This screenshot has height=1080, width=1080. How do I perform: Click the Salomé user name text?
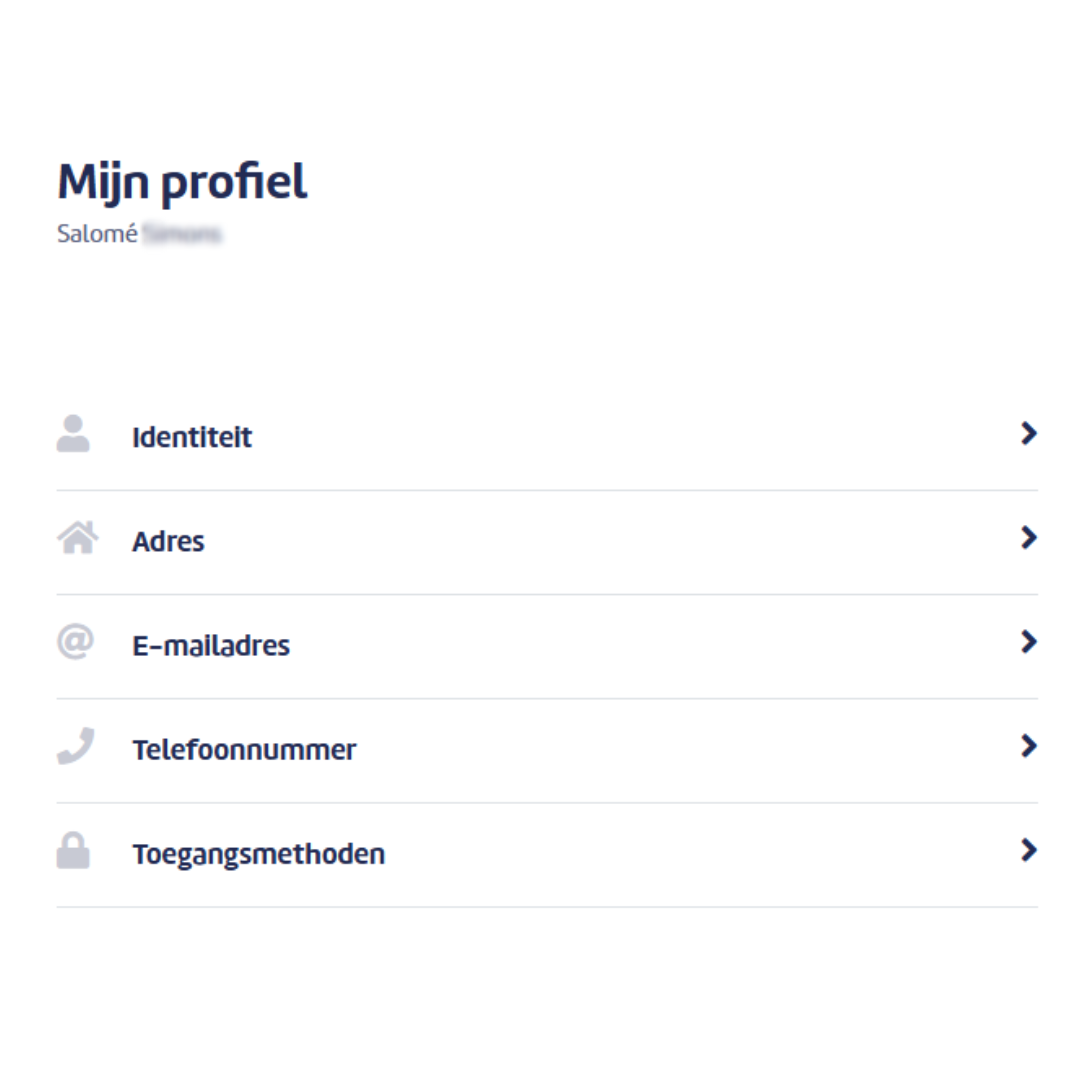[97, 234]
